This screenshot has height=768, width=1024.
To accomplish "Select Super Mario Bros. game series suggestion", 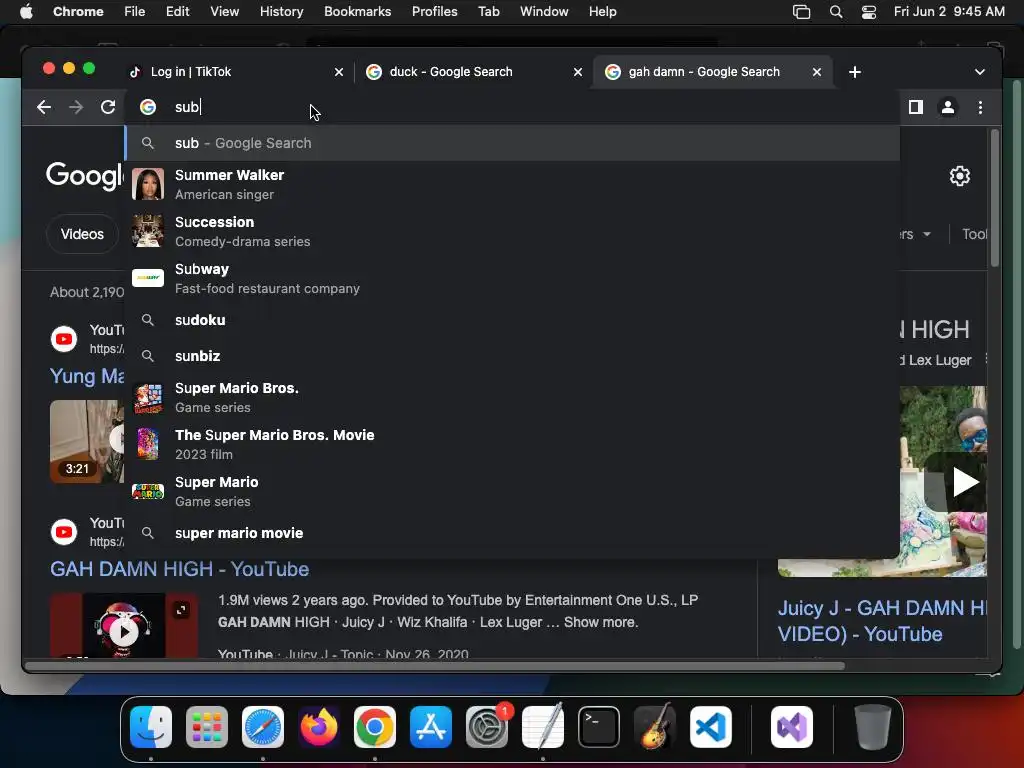I will click(513, 397).
